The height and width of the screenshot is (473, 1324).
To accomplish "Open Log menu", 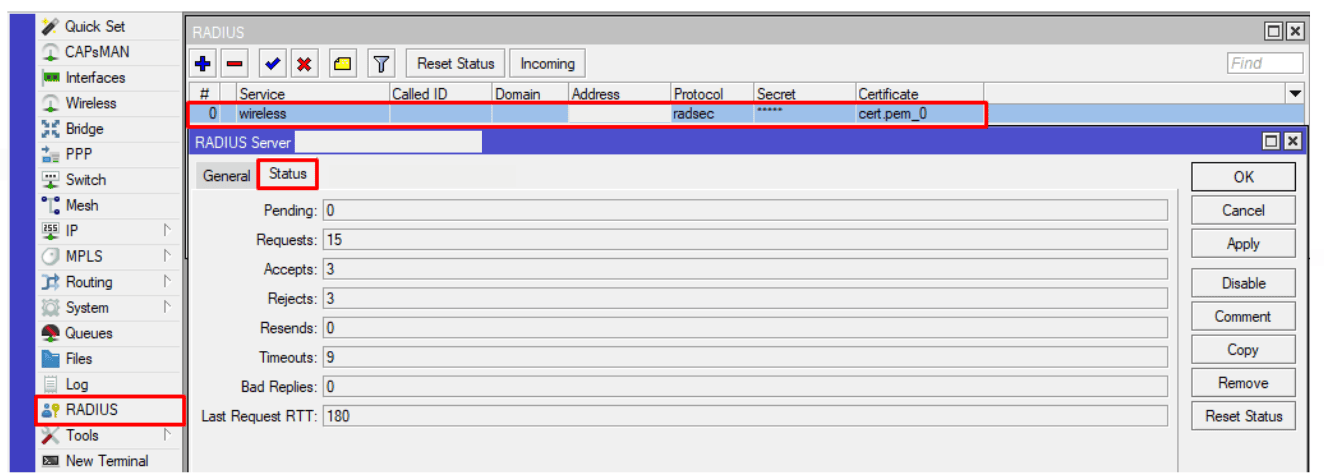I will (x=77, y=384).
